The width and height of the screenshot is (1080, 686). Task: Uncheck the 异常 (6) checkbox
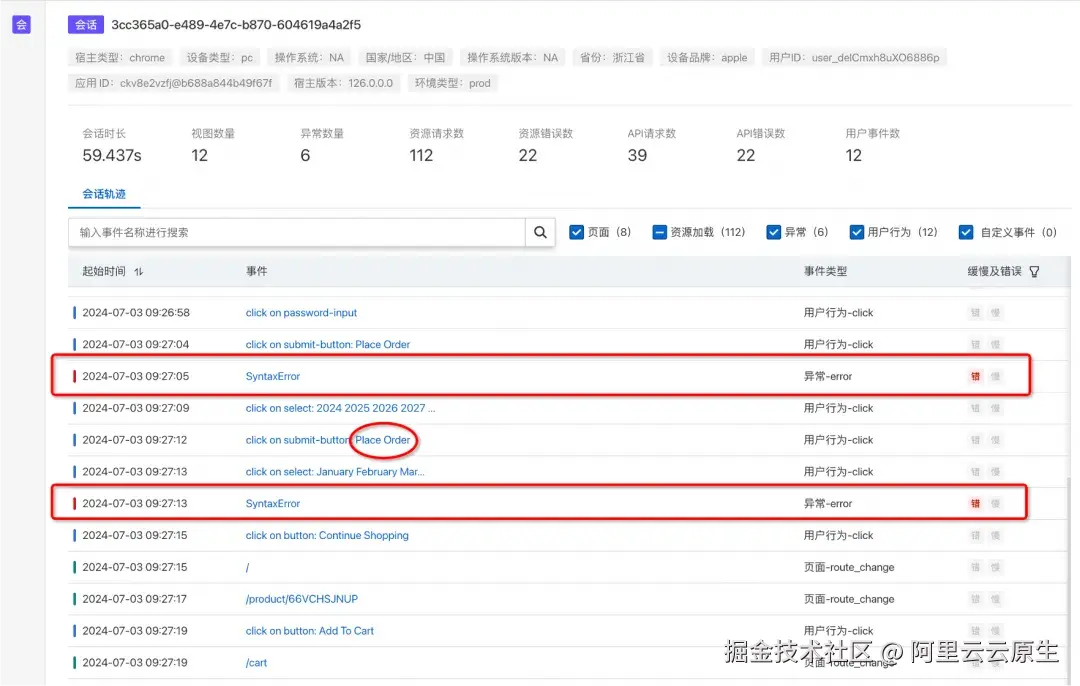774,231
